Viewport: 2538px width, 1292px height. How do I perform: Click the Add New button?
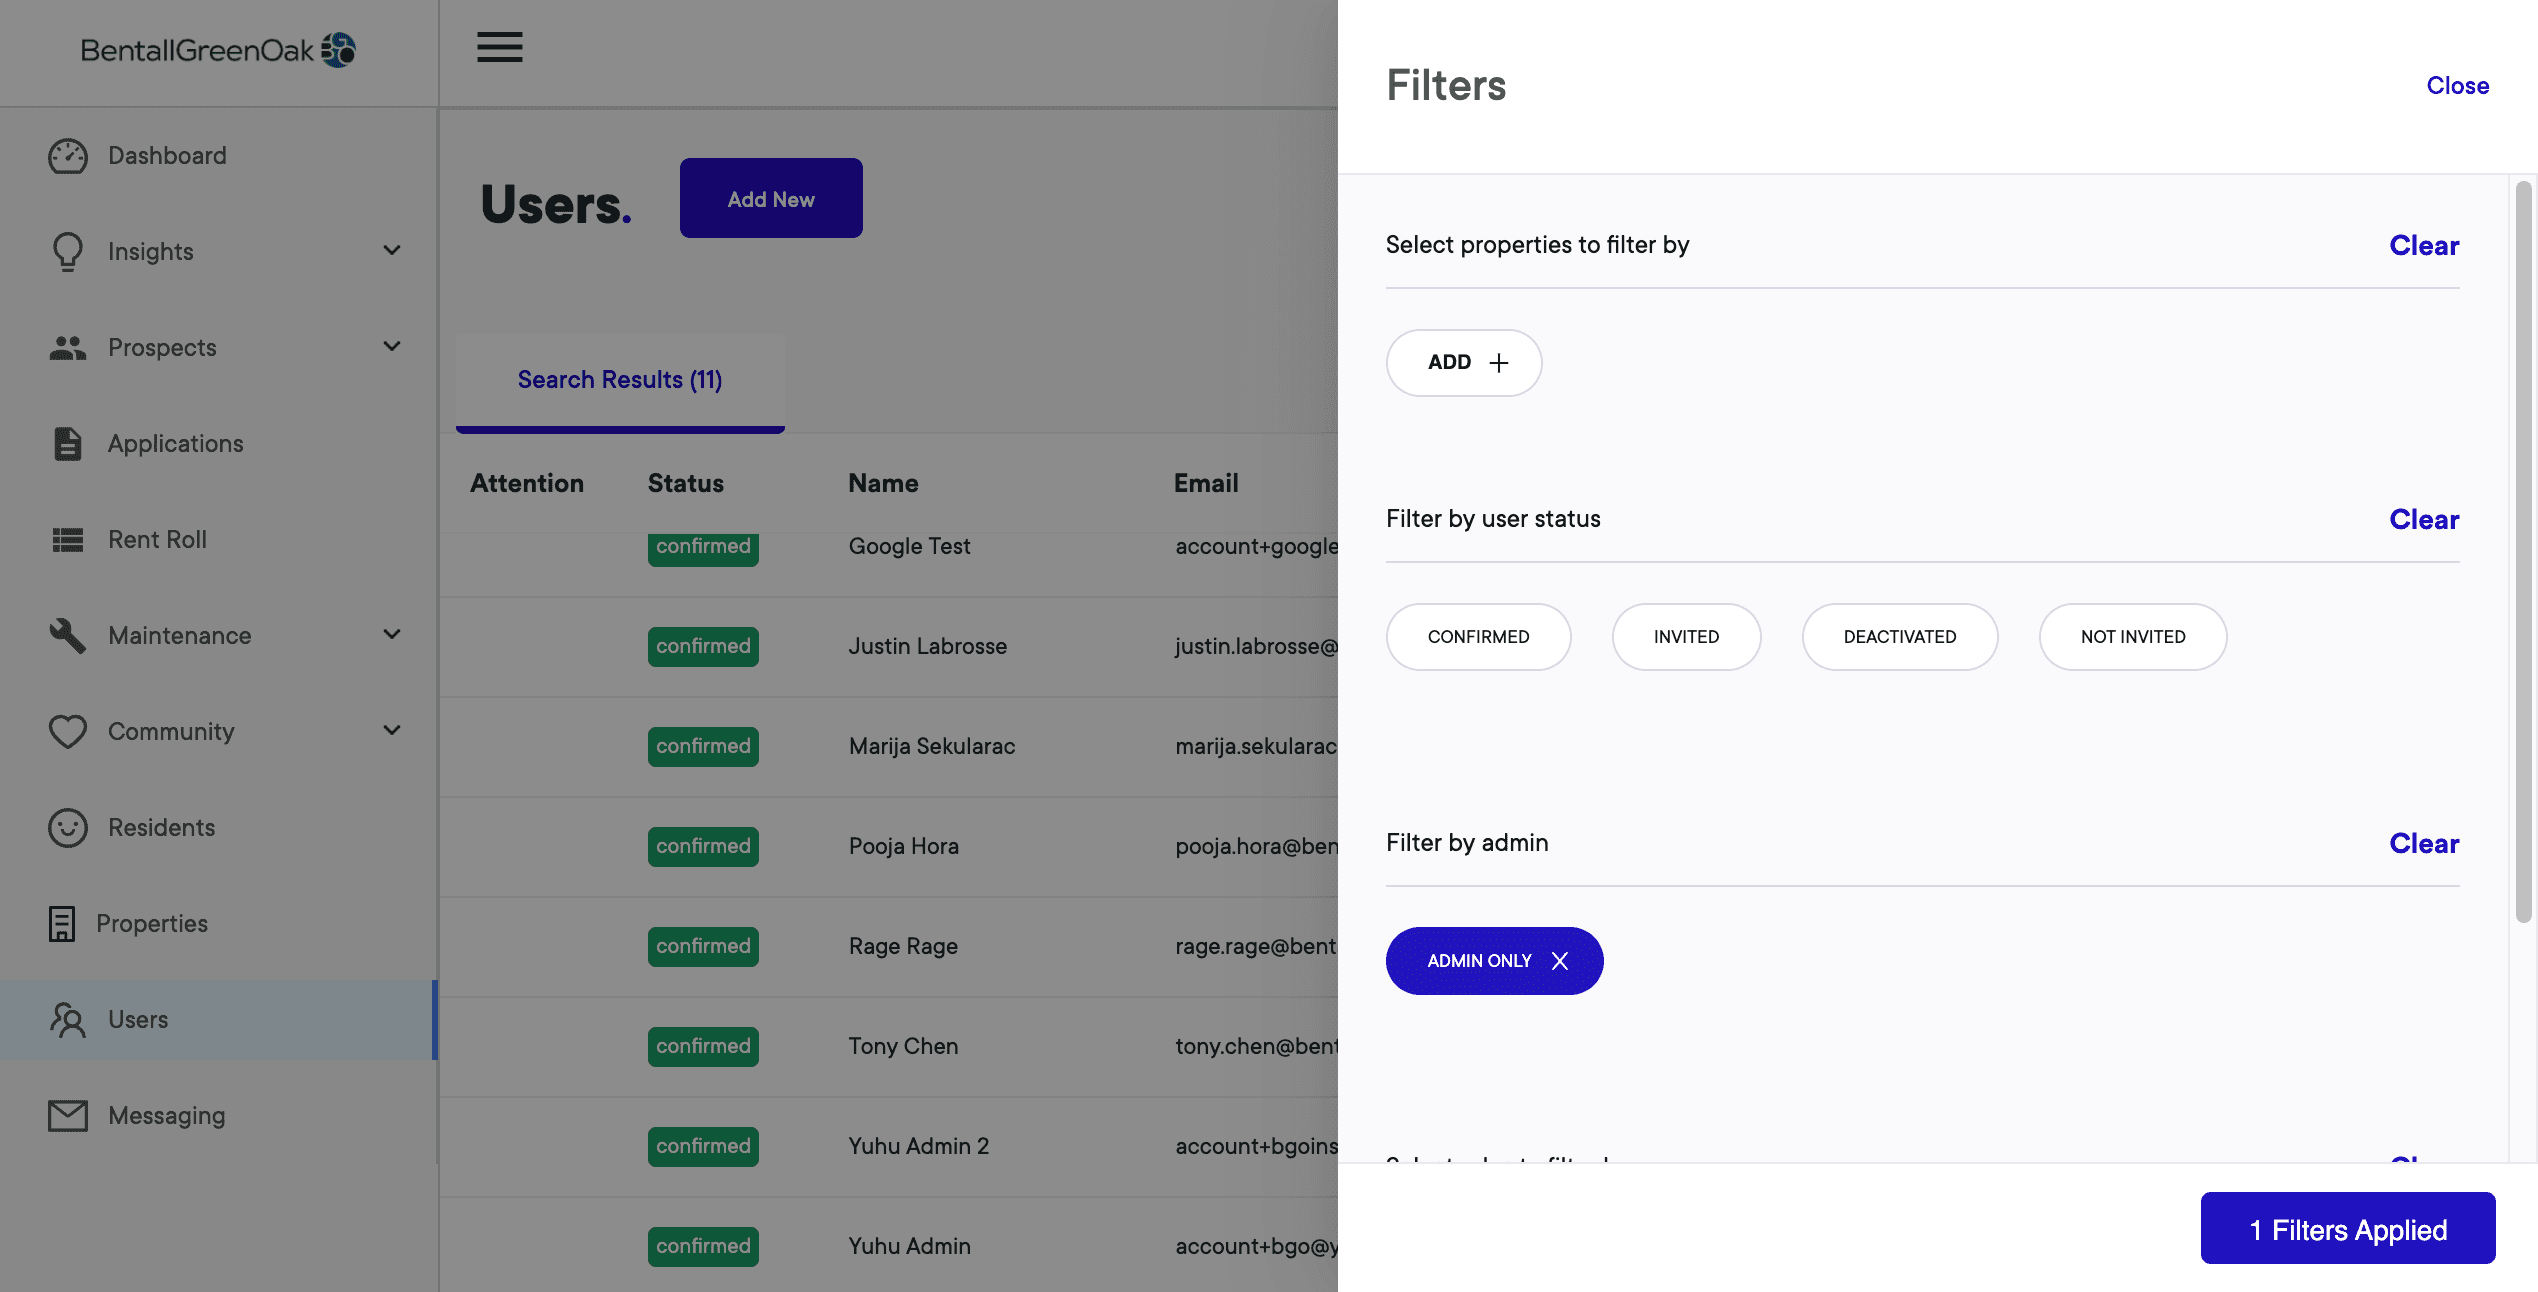(771, 198)
